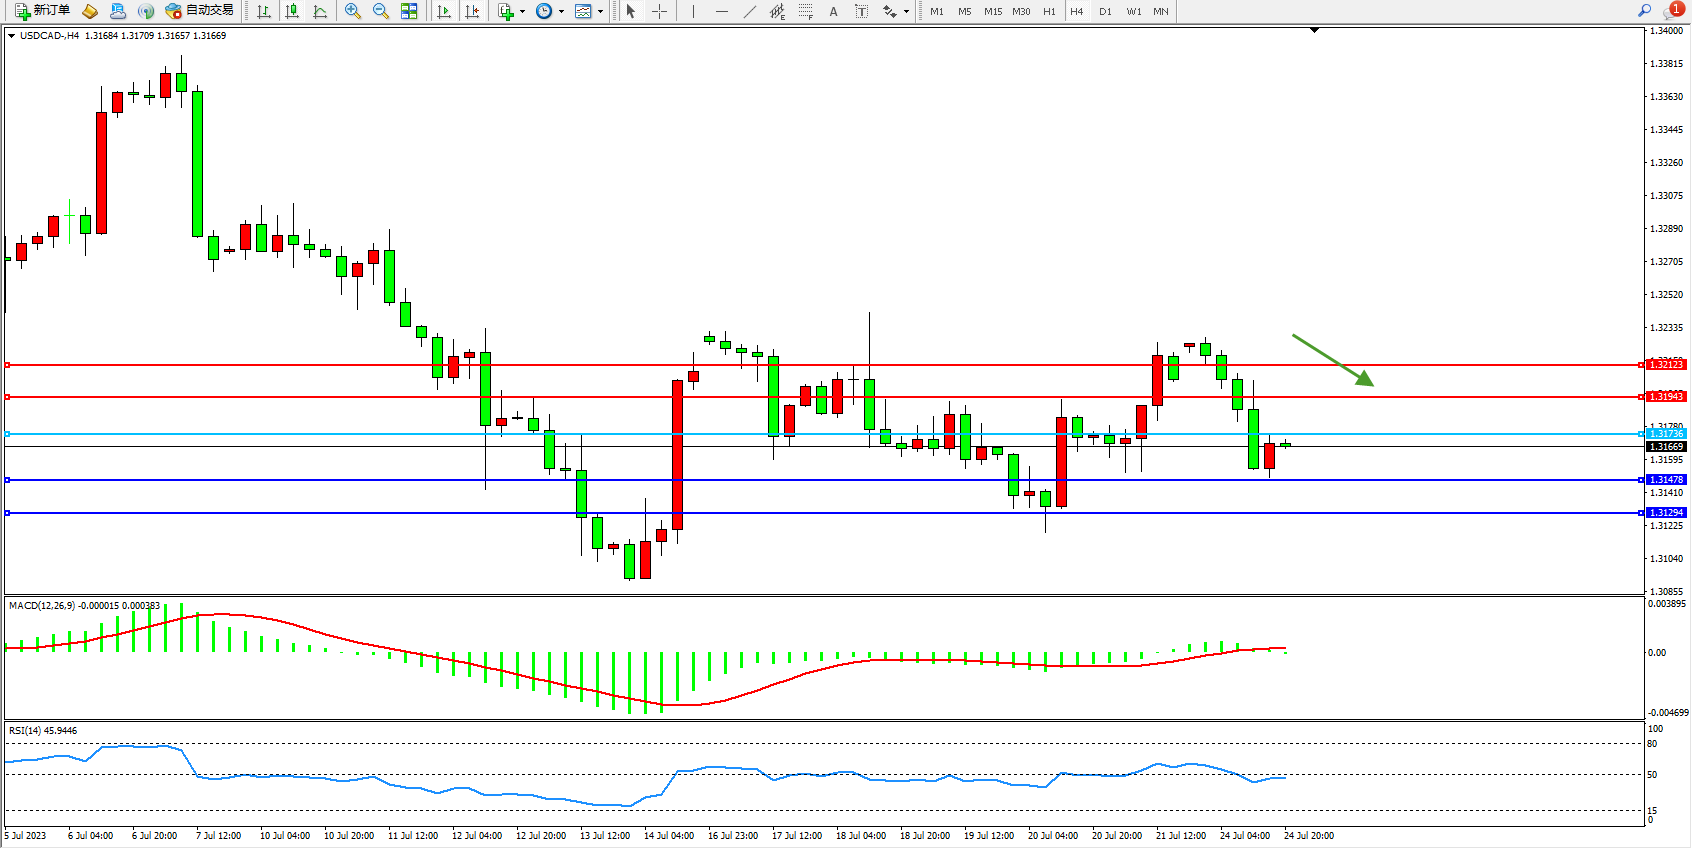Click the New Order (新订单) button
Image resolution: width=1692 pixels, height=849 pixels.
click(x=42, y=11)
